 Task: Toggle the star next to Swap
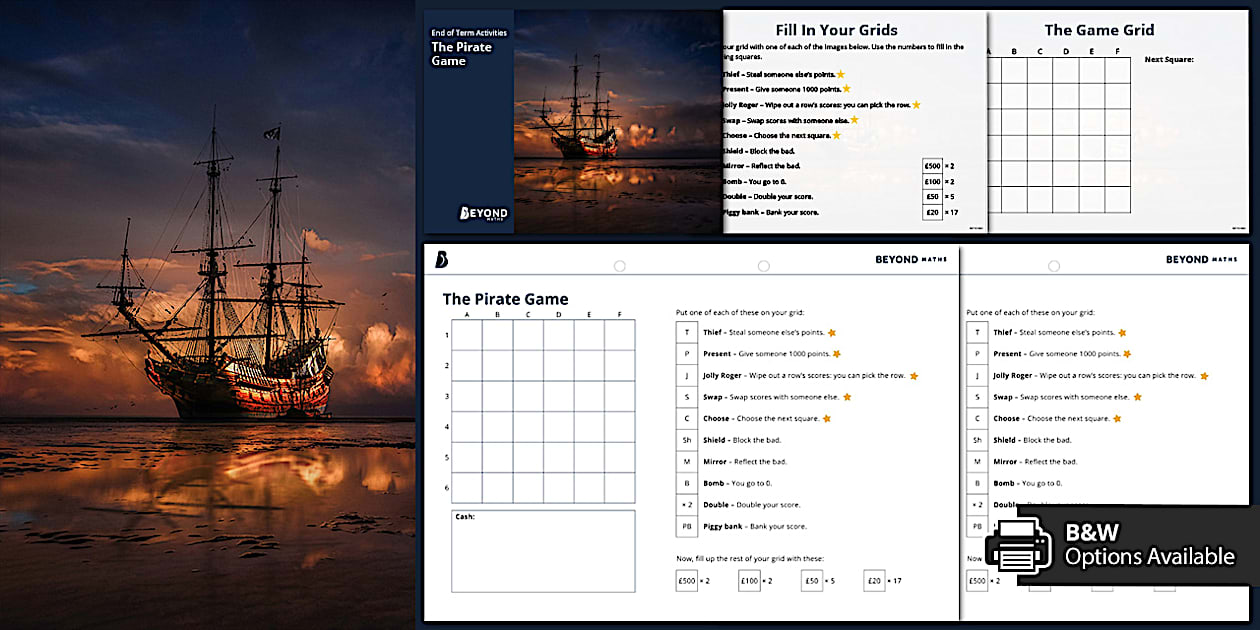846,396
